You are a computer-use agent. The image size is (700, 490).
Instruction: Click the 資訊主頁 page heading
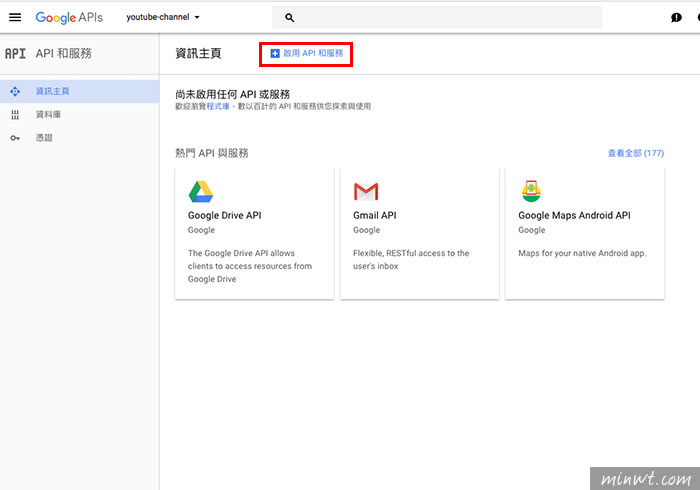click(198, 54)
